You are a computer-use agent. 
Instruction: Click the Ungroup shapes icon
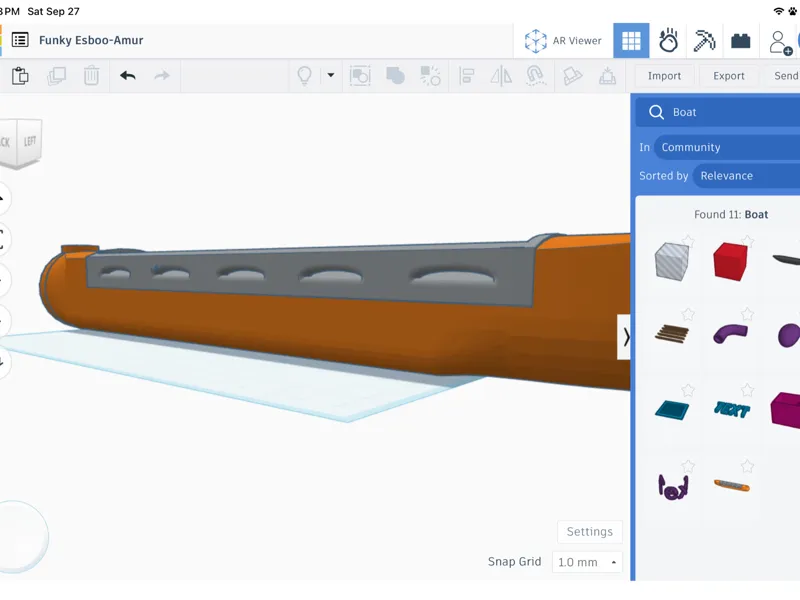coord(430,76)
